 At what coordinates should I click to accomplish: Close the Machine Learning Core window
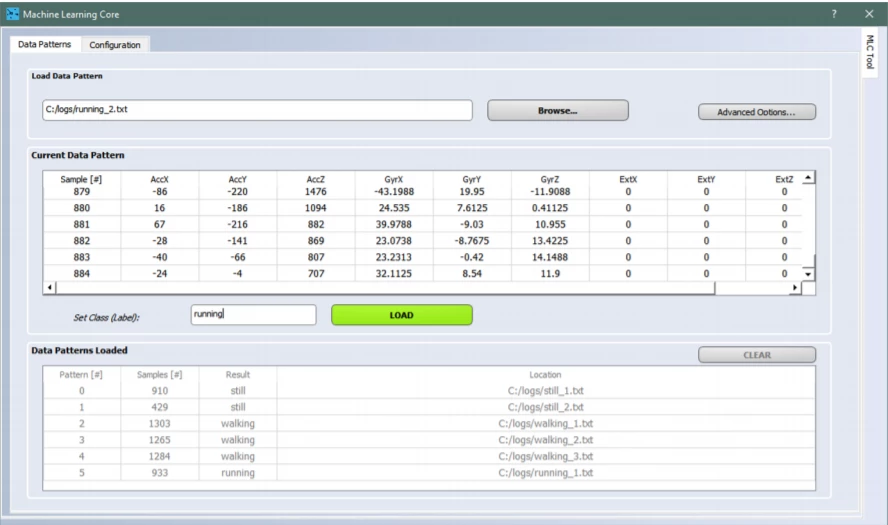point(869,14)
